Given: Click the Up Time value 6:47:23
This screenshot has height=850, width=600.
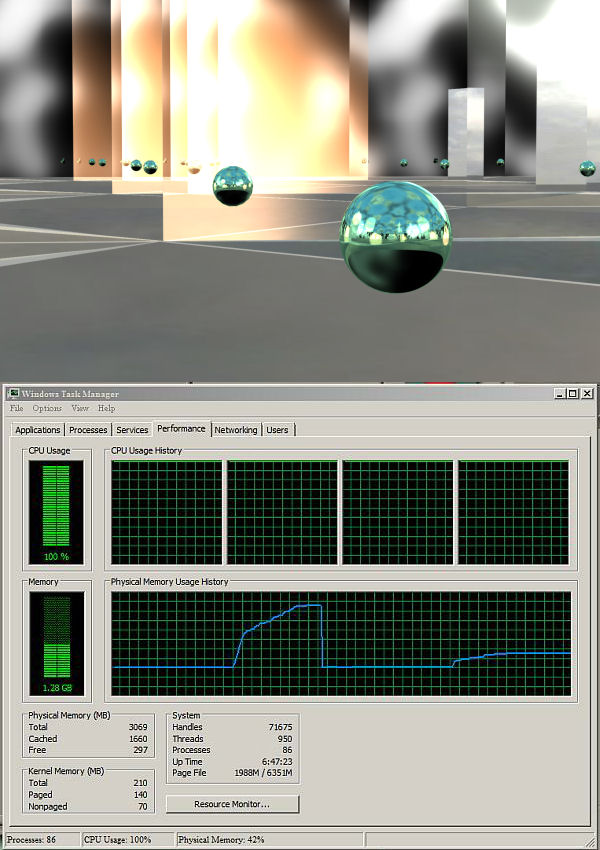Looking at the screenshot, I should pos(277,762).
